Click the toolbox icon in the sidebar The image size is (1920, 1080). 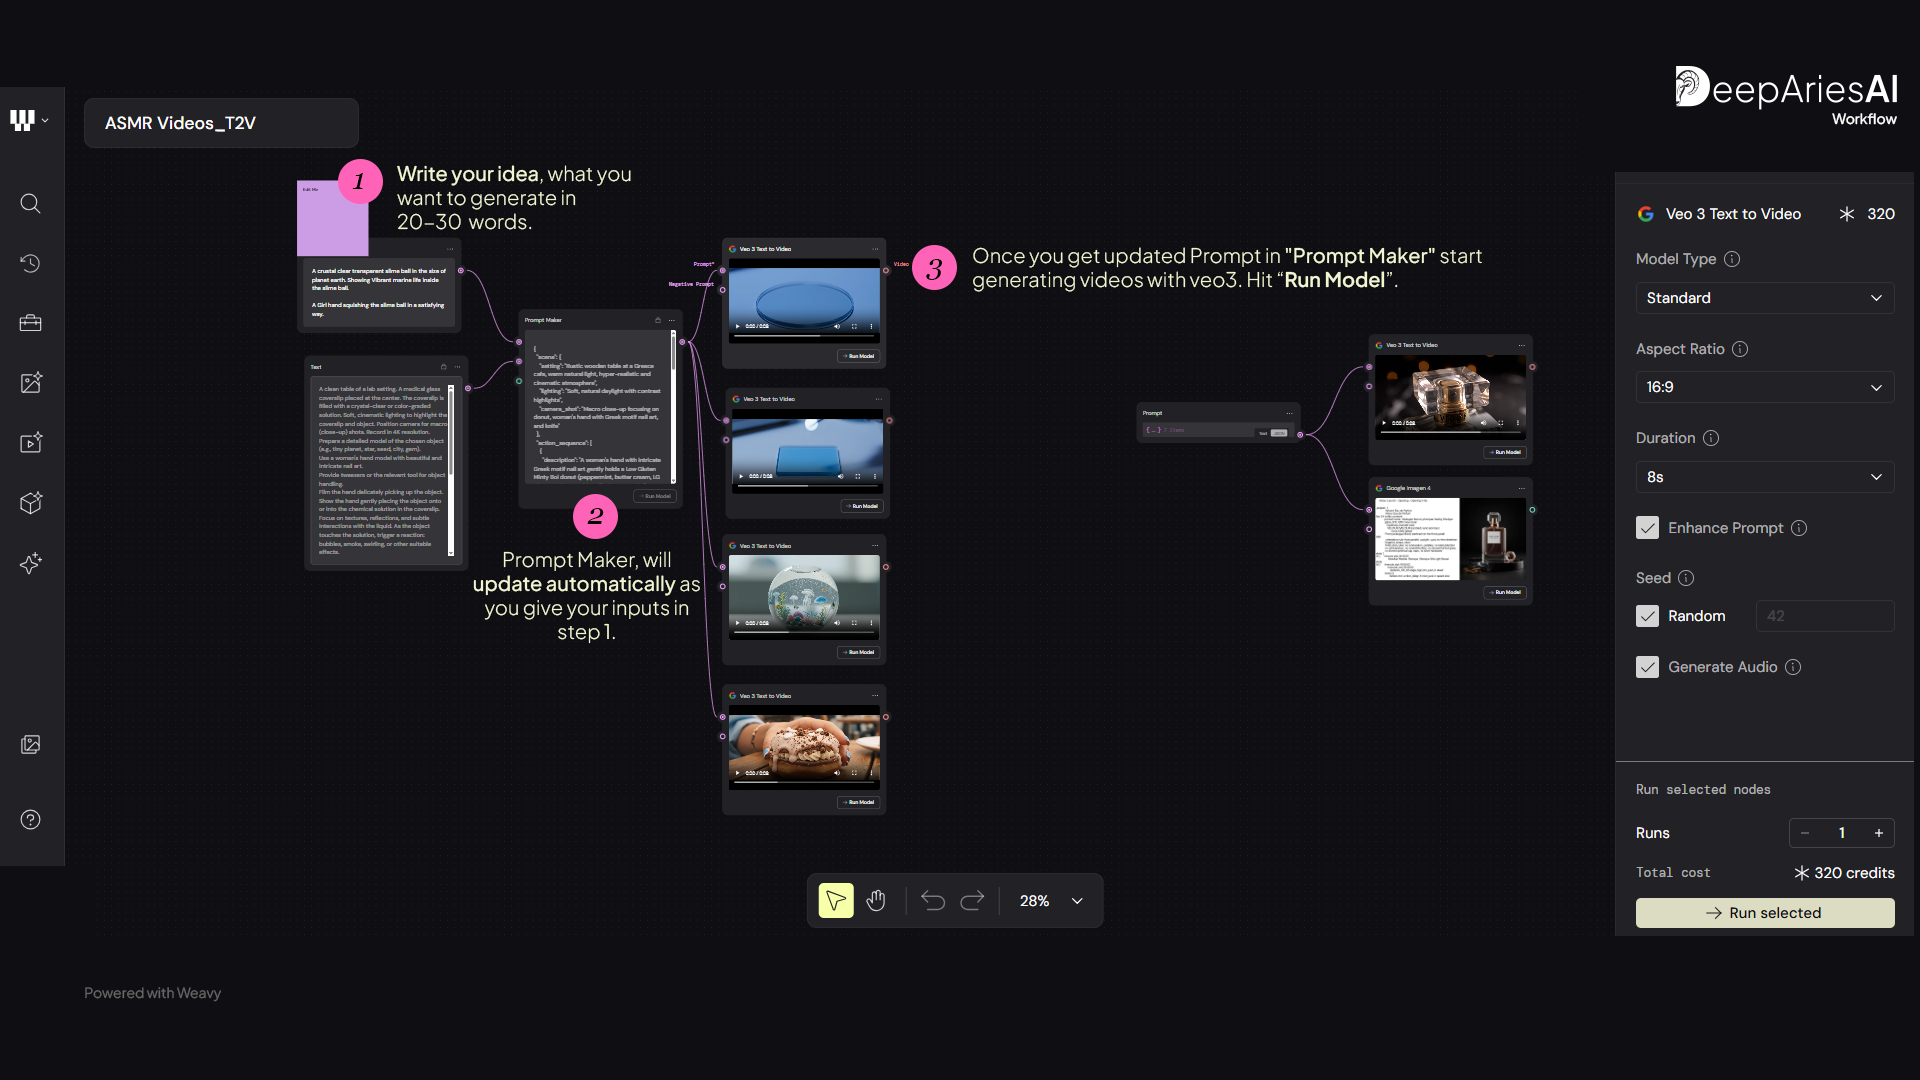coord(30,323)
